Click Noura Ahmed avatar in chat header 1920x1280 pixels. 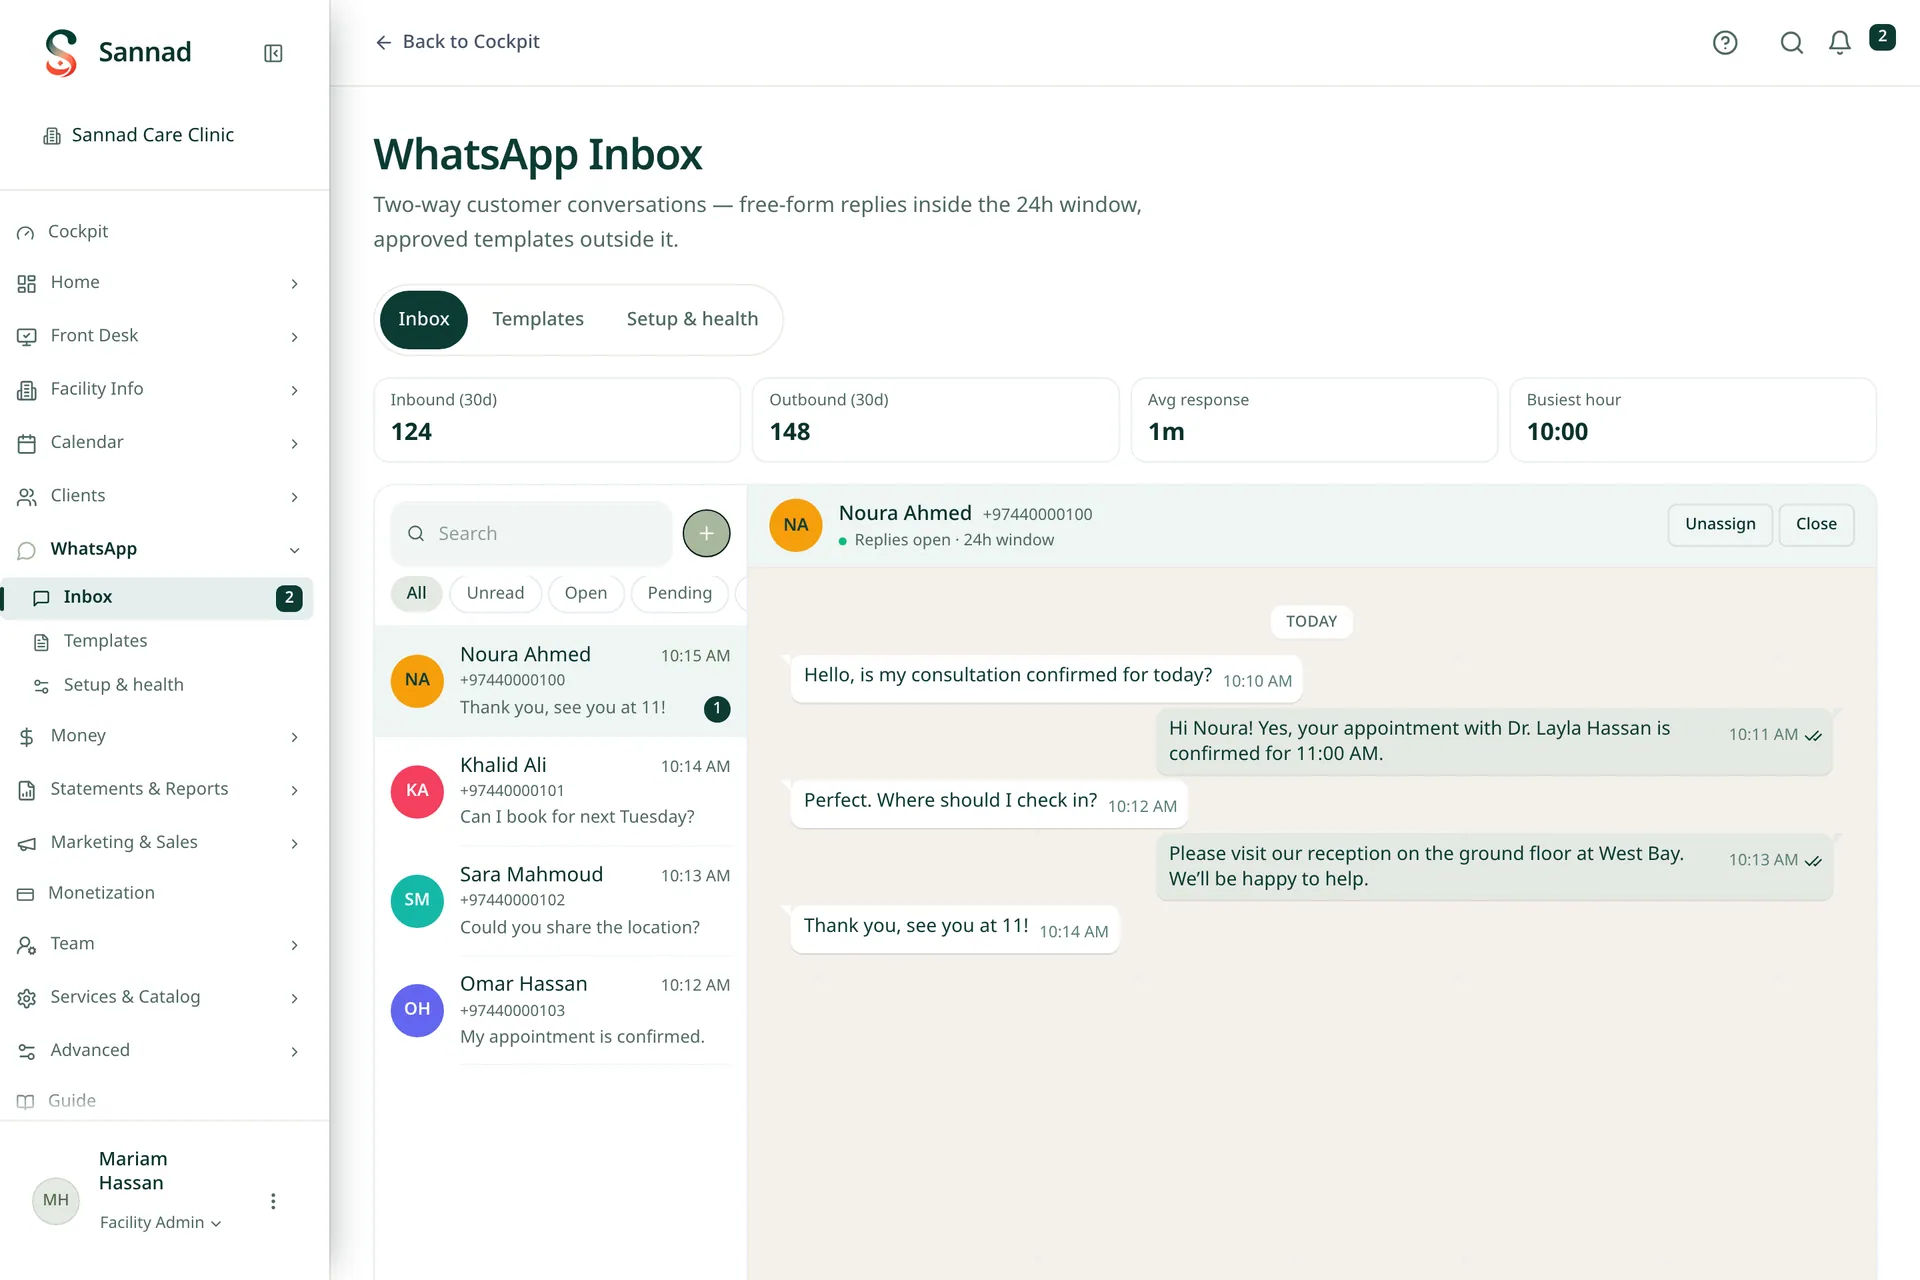(796, 525)
